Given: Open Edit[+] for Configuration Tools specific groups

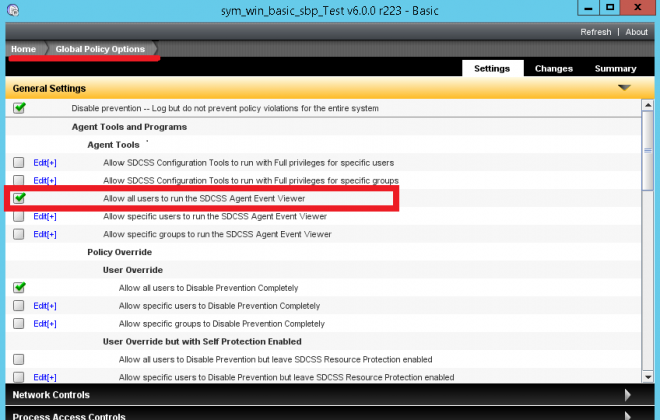Looking at the screenshot, I should pyautogui.click(x=45, y=181).
